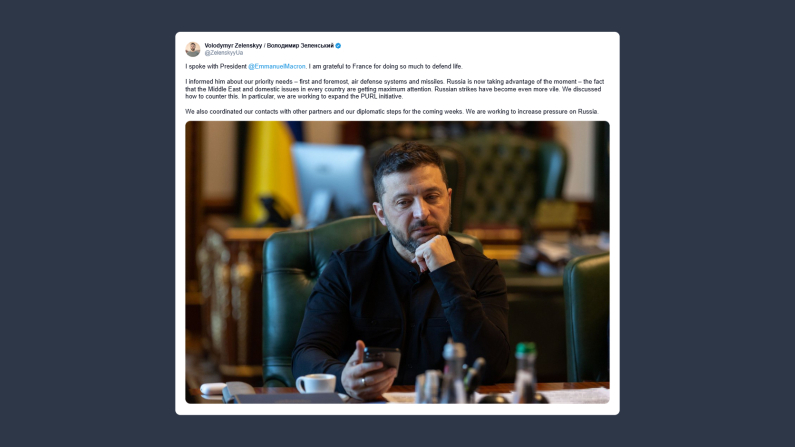Click the green-capped bottle on the desk
This screenshot has width=795, height=447.
[x=525, y=372]
